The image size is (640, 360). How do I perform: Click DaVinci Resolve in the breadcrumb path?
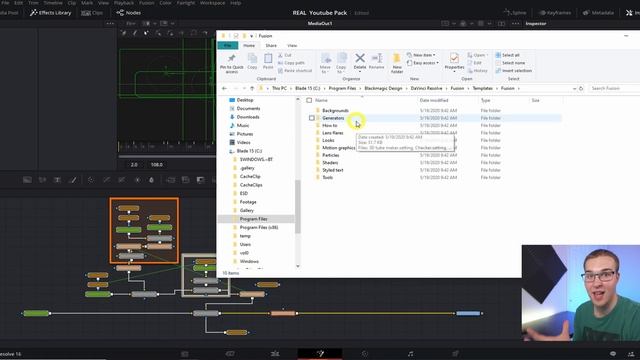tap(426, 88)
